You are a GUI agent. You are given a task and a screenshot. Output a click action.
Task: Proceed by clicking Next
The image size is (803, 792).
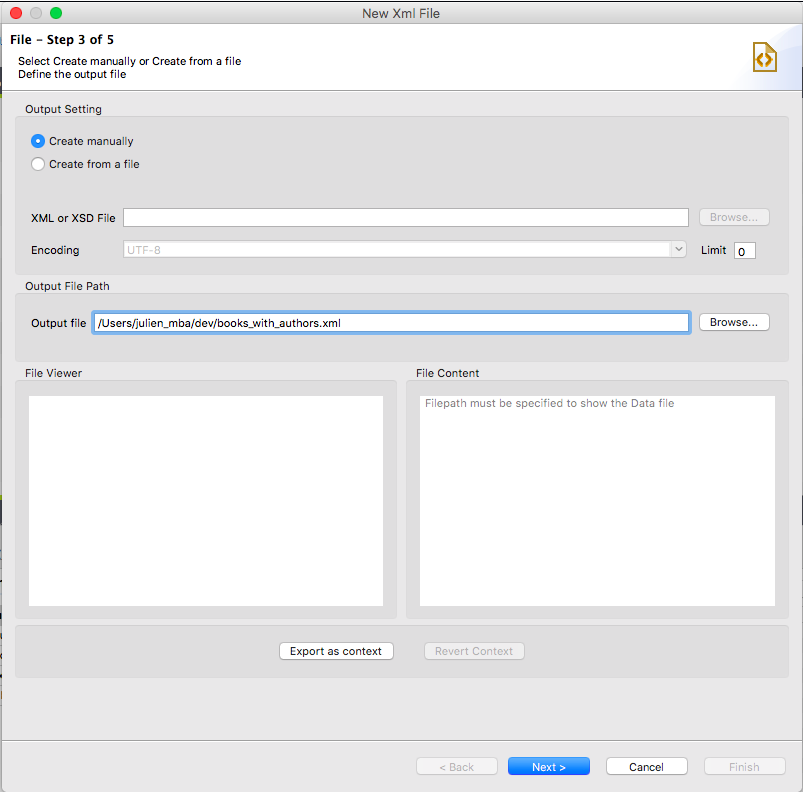coord(548,766)
